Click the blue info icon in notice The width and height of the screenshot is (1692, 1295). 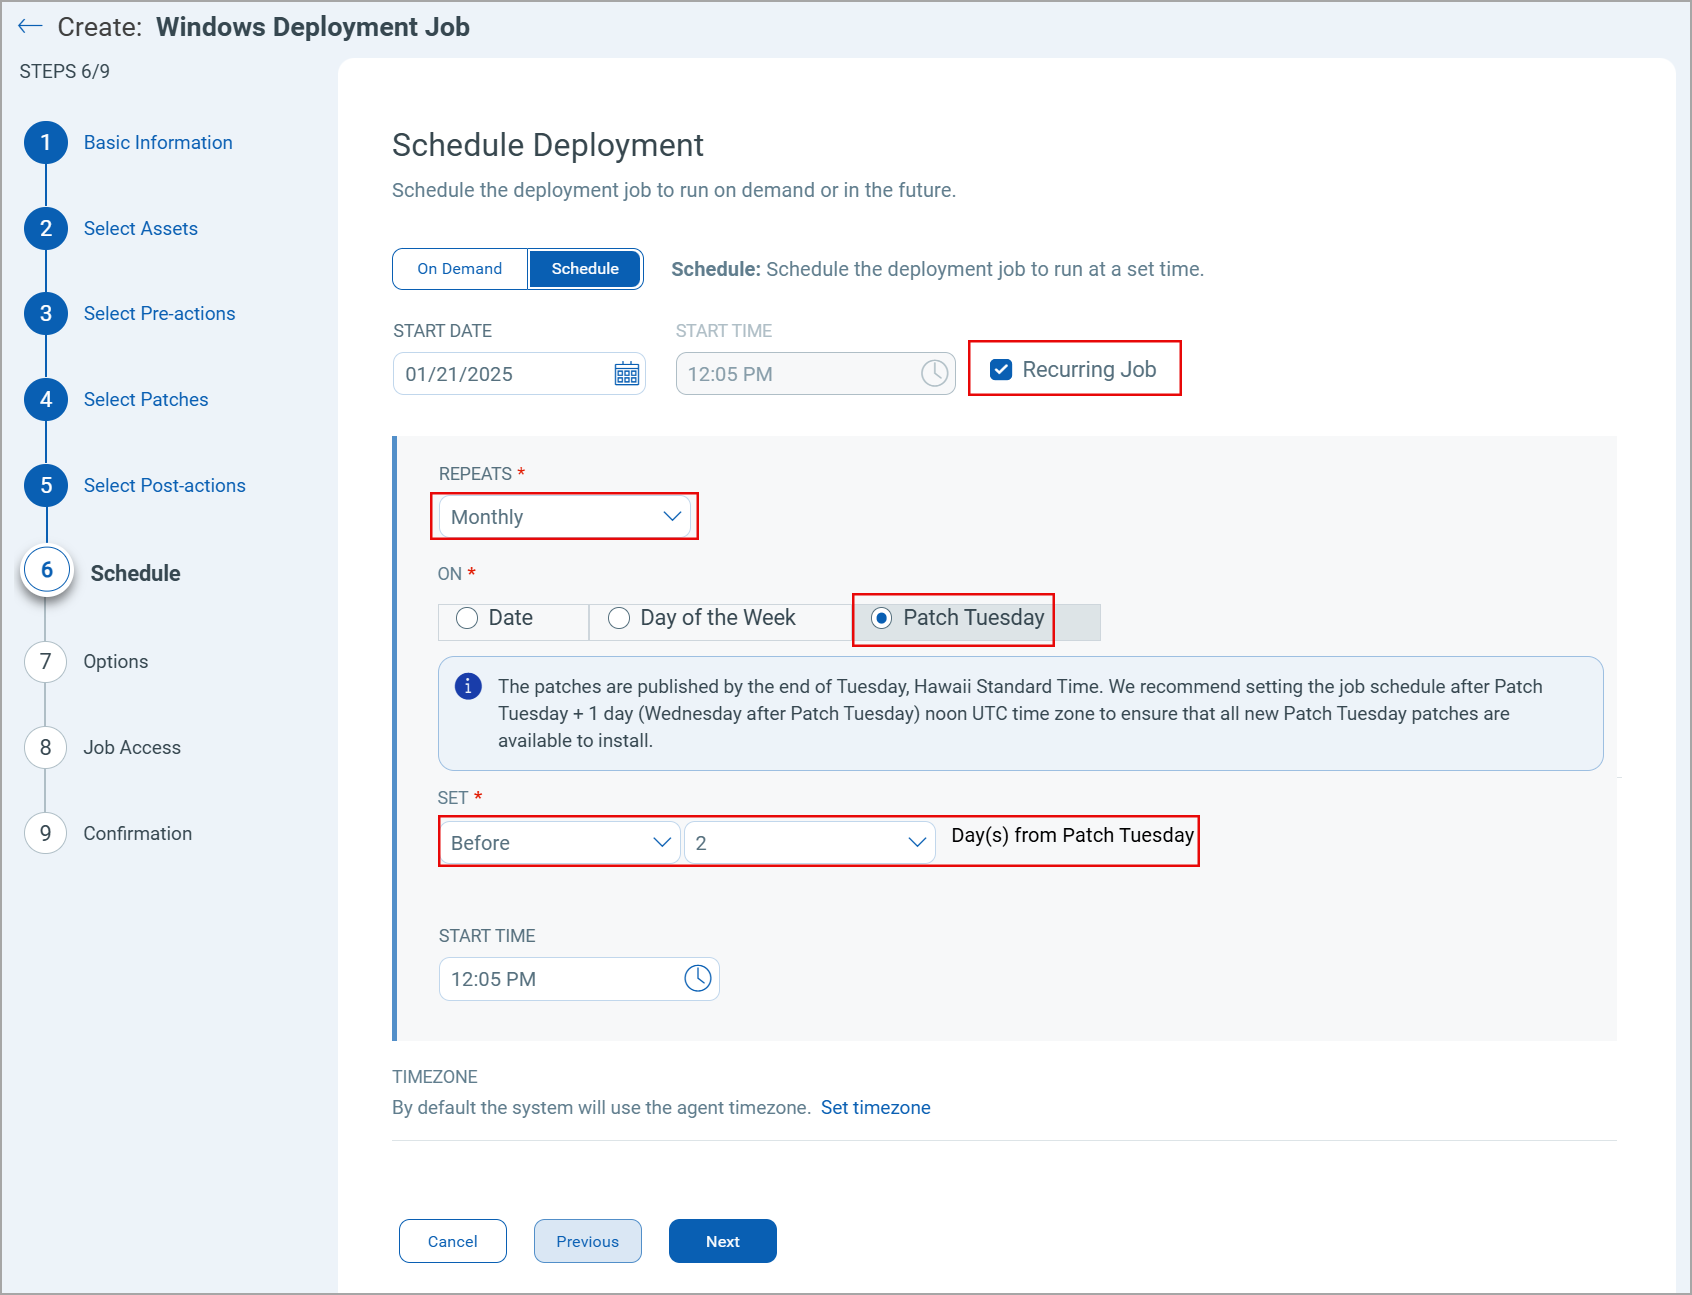(468, 686)
